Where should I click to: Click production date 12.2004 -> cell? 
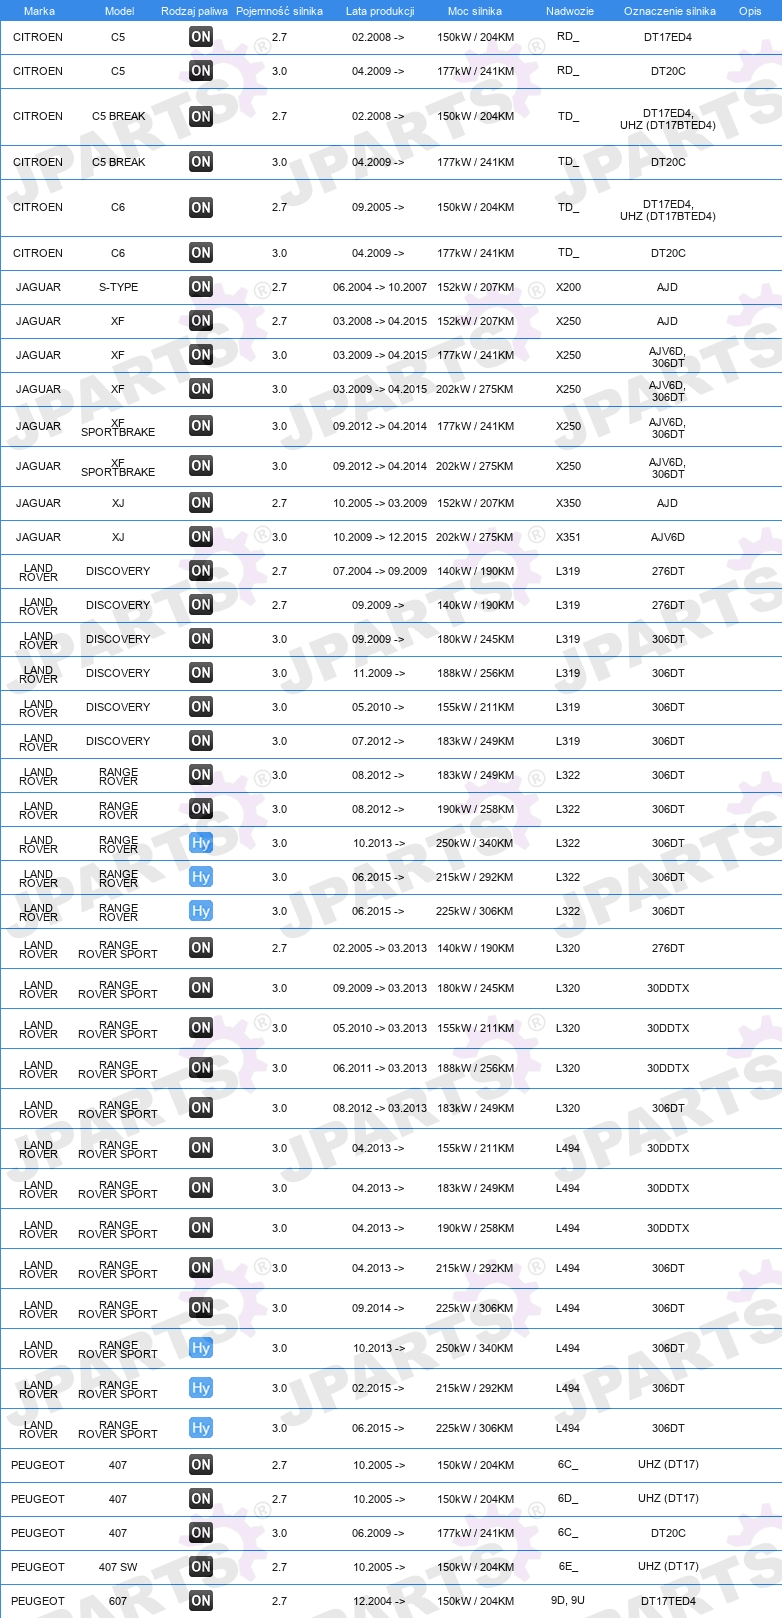[378, 1601]
